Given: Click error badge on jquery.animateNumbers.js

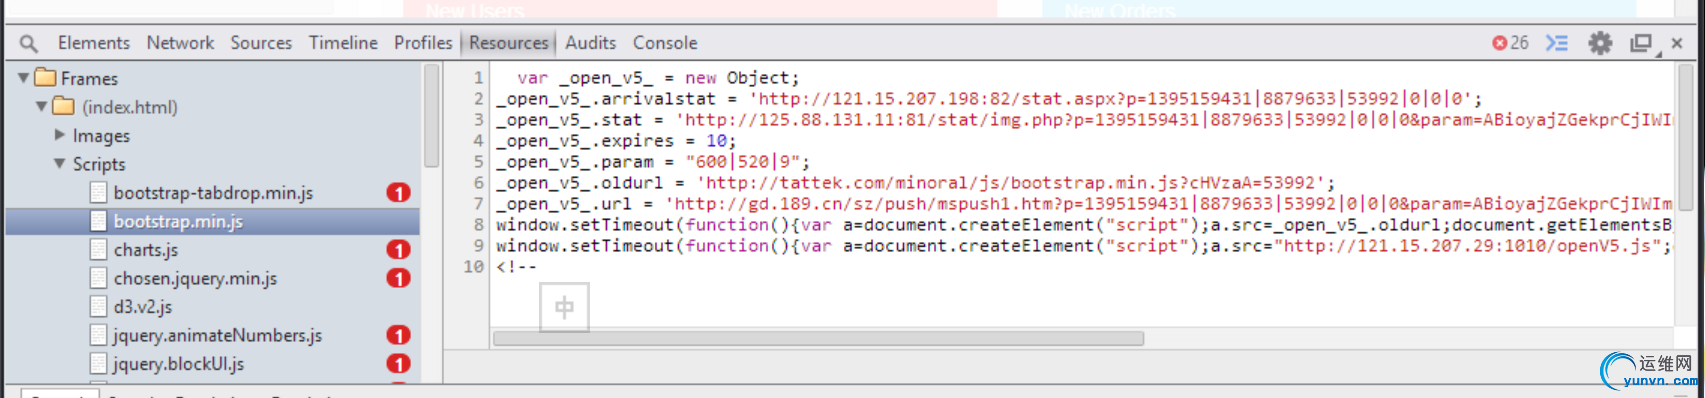Looking at the screenshot, I should [x=398, y=336].
